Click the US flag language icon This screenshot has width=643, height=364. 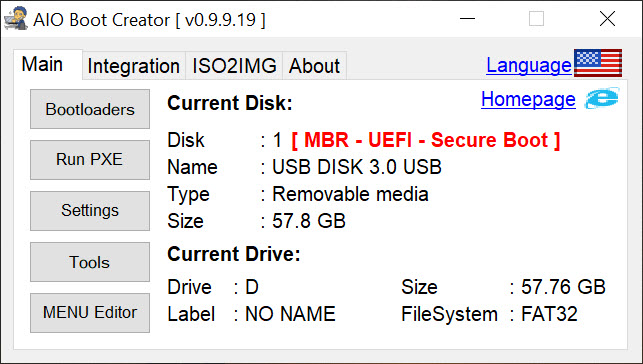pos(598,63)
